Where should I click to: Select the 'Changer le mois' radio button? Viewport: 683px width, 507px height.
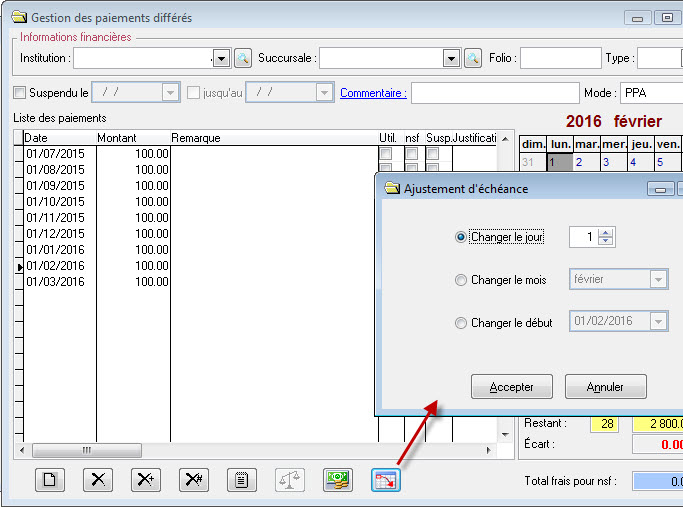(x=461, y=280)
